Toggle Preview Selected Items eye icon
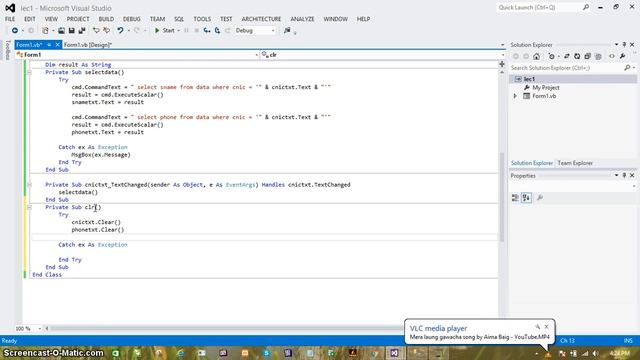The width and height of the screenshot is (640, 360). tap(611, 56)
